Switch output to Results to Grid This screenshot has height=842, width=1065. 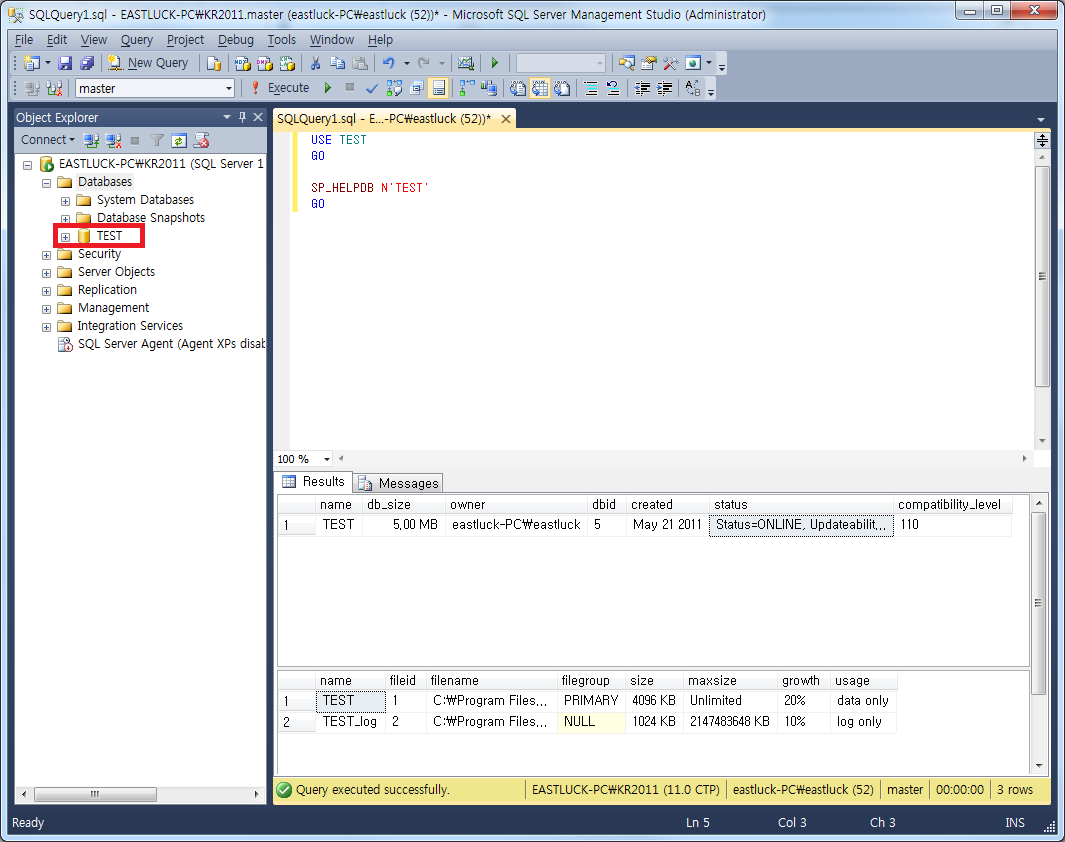pos(540,88)
